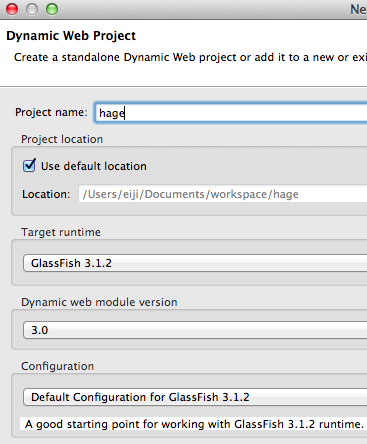Click the 'Dynamic Web Project' heading text
Viewport: 367px width, 444px height.
tap(71, 36)
